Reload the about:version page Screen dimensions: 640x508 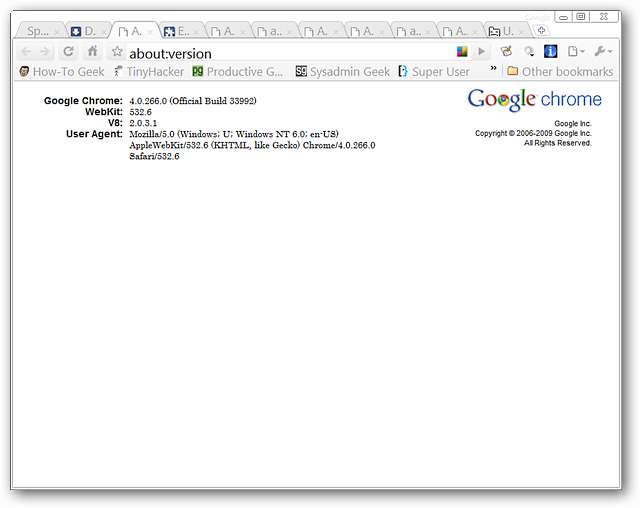(68, 51)
